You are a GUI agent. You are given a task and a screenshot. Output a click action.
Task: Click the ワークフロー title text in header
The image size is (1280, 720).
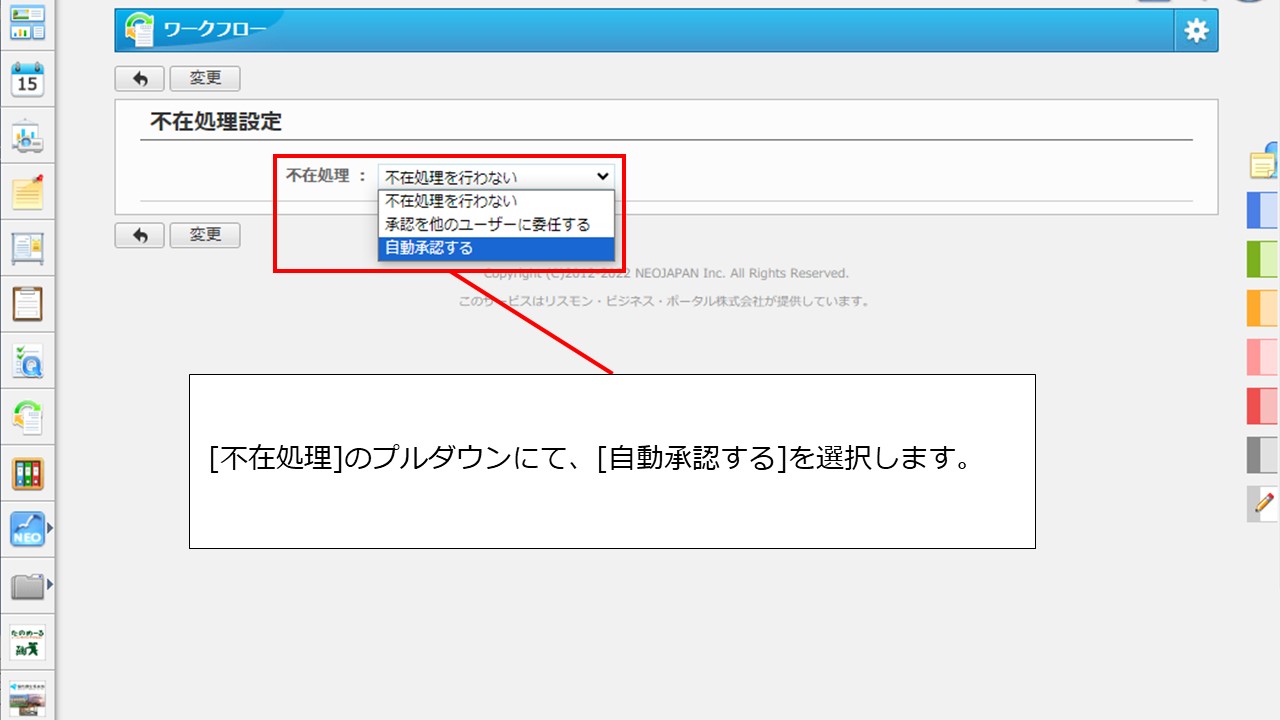coord(215,31)
